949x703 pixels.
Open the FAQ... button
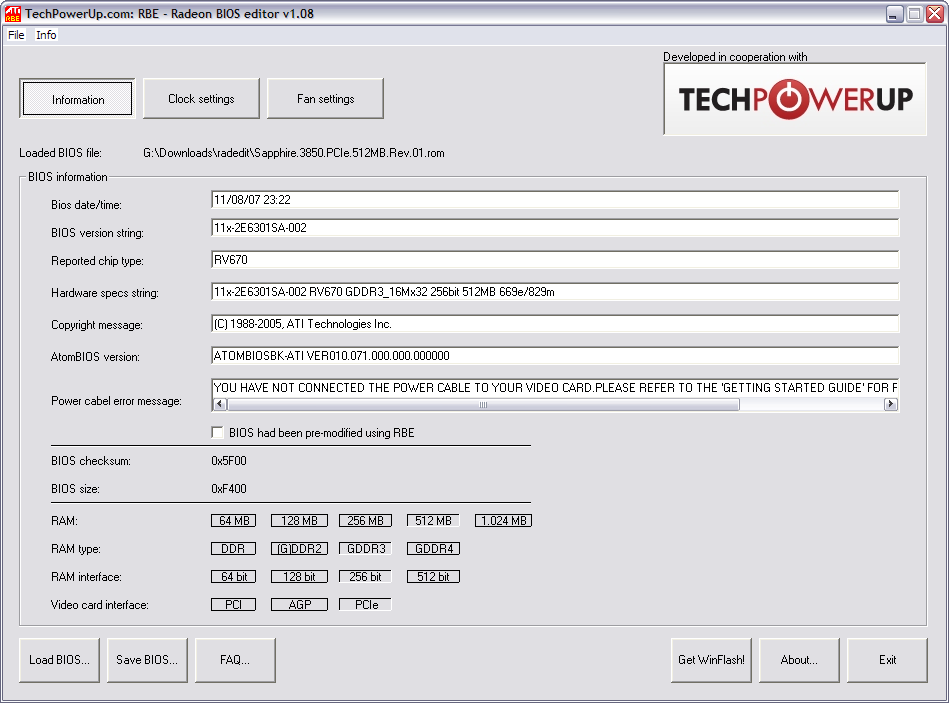click(235, 660)
